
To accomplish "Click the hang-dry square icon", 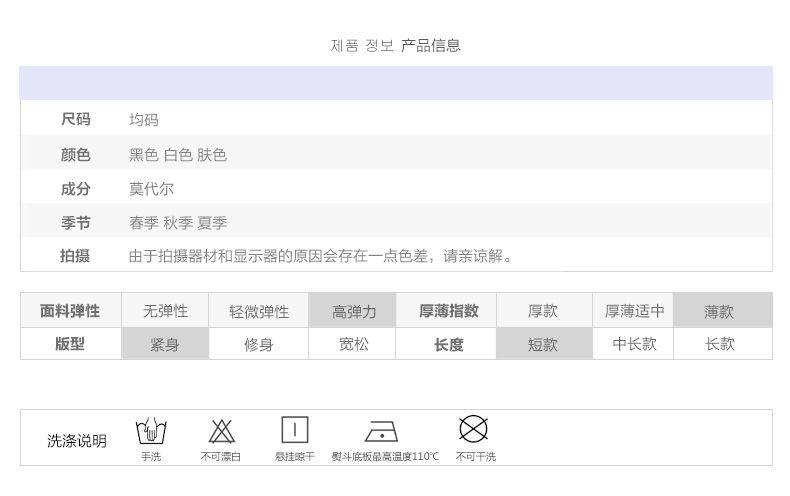I will coord(295,429).
